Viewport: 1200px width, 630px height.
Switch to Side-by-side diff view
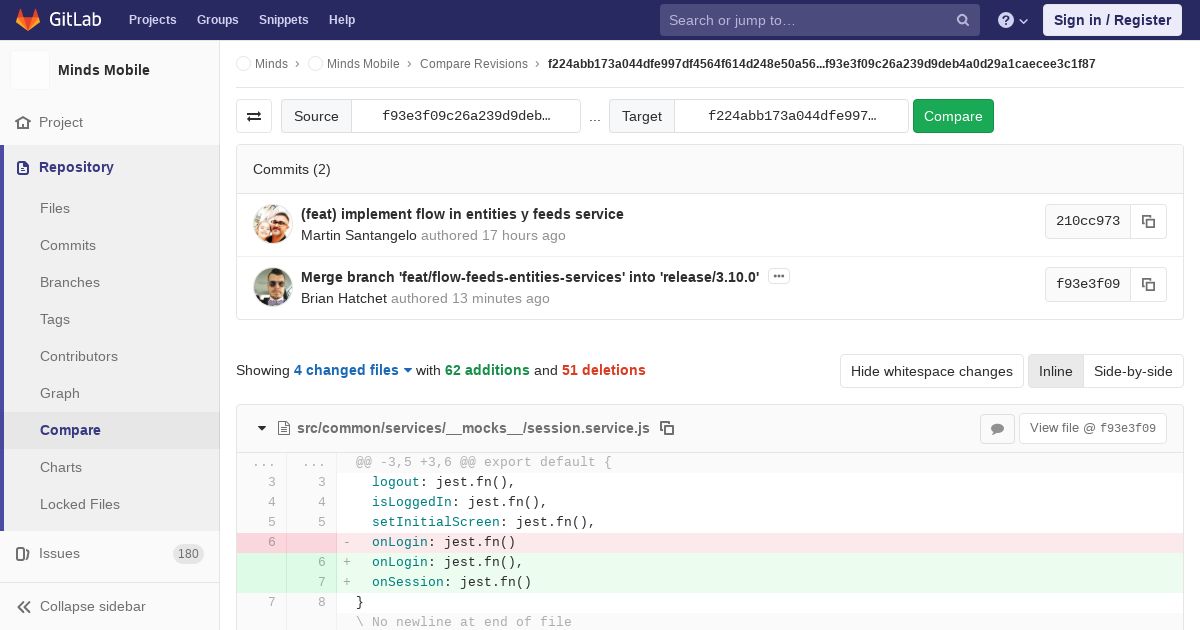coord(1133,371)
